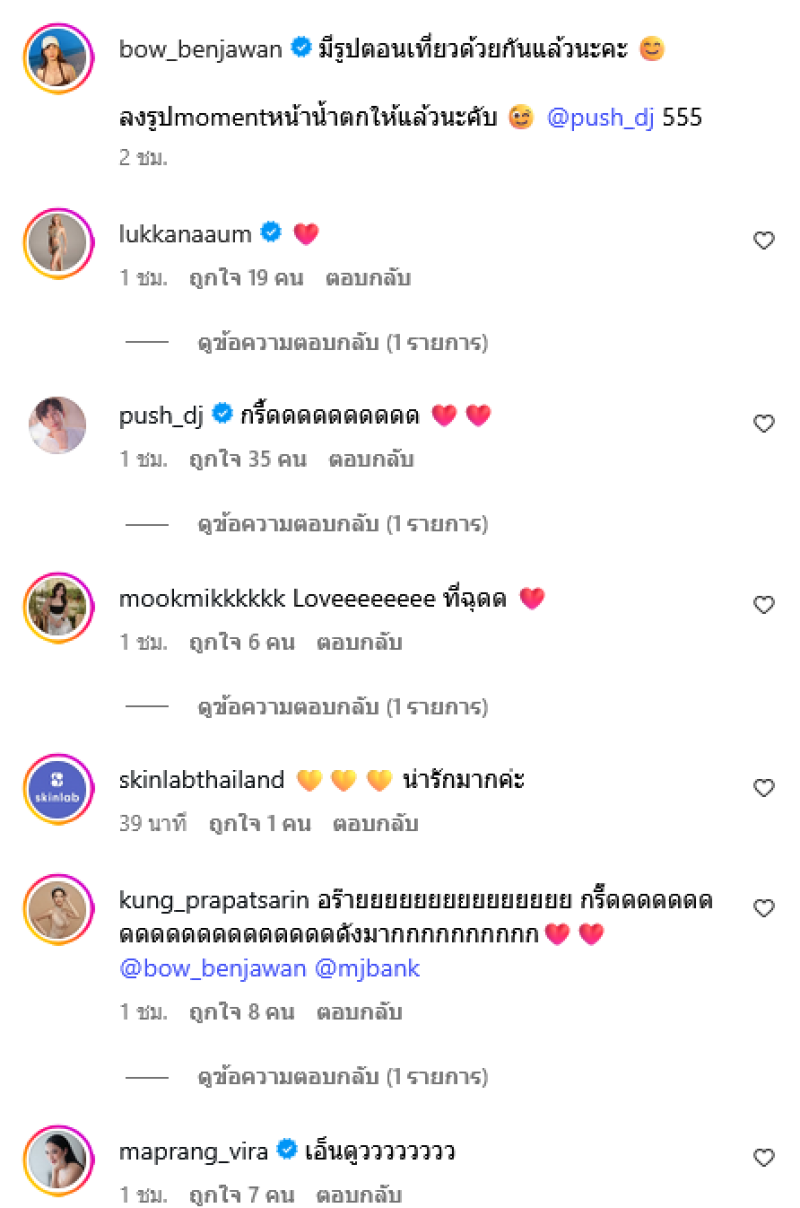Expand the reply under lukkanaaum's comment
Viewport: 800px width, 1208px height.
[342, 343]
